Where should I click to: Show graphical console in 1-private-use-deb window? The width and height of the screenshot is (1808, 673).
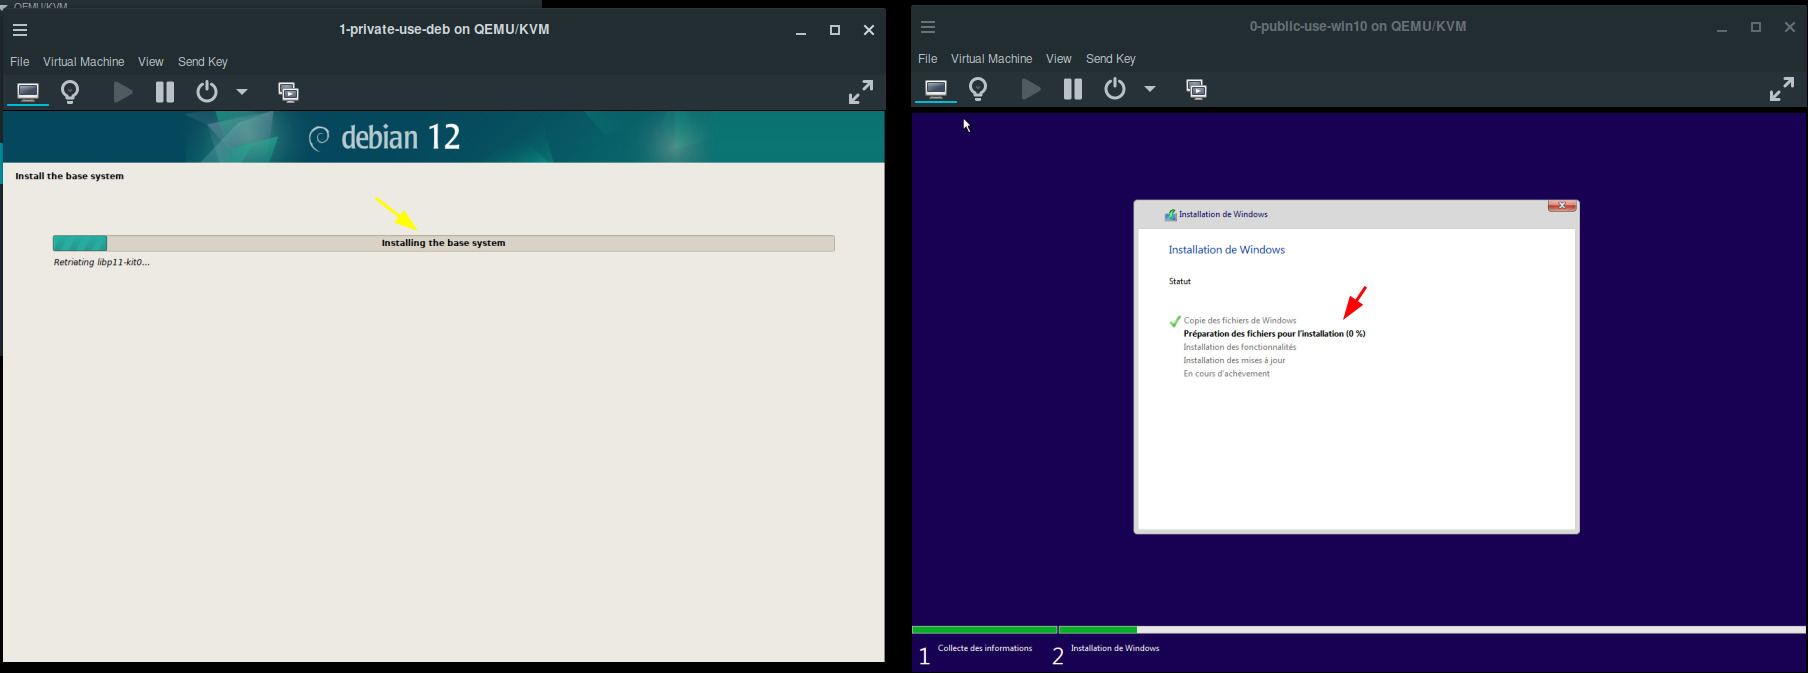[x=28, y=92]
